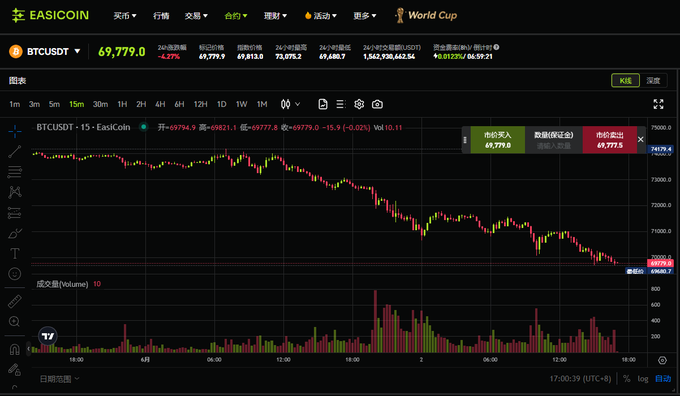Click 市价买入 market buy button
The width and height of the screenshot is (680, 396).
(498, 140)
